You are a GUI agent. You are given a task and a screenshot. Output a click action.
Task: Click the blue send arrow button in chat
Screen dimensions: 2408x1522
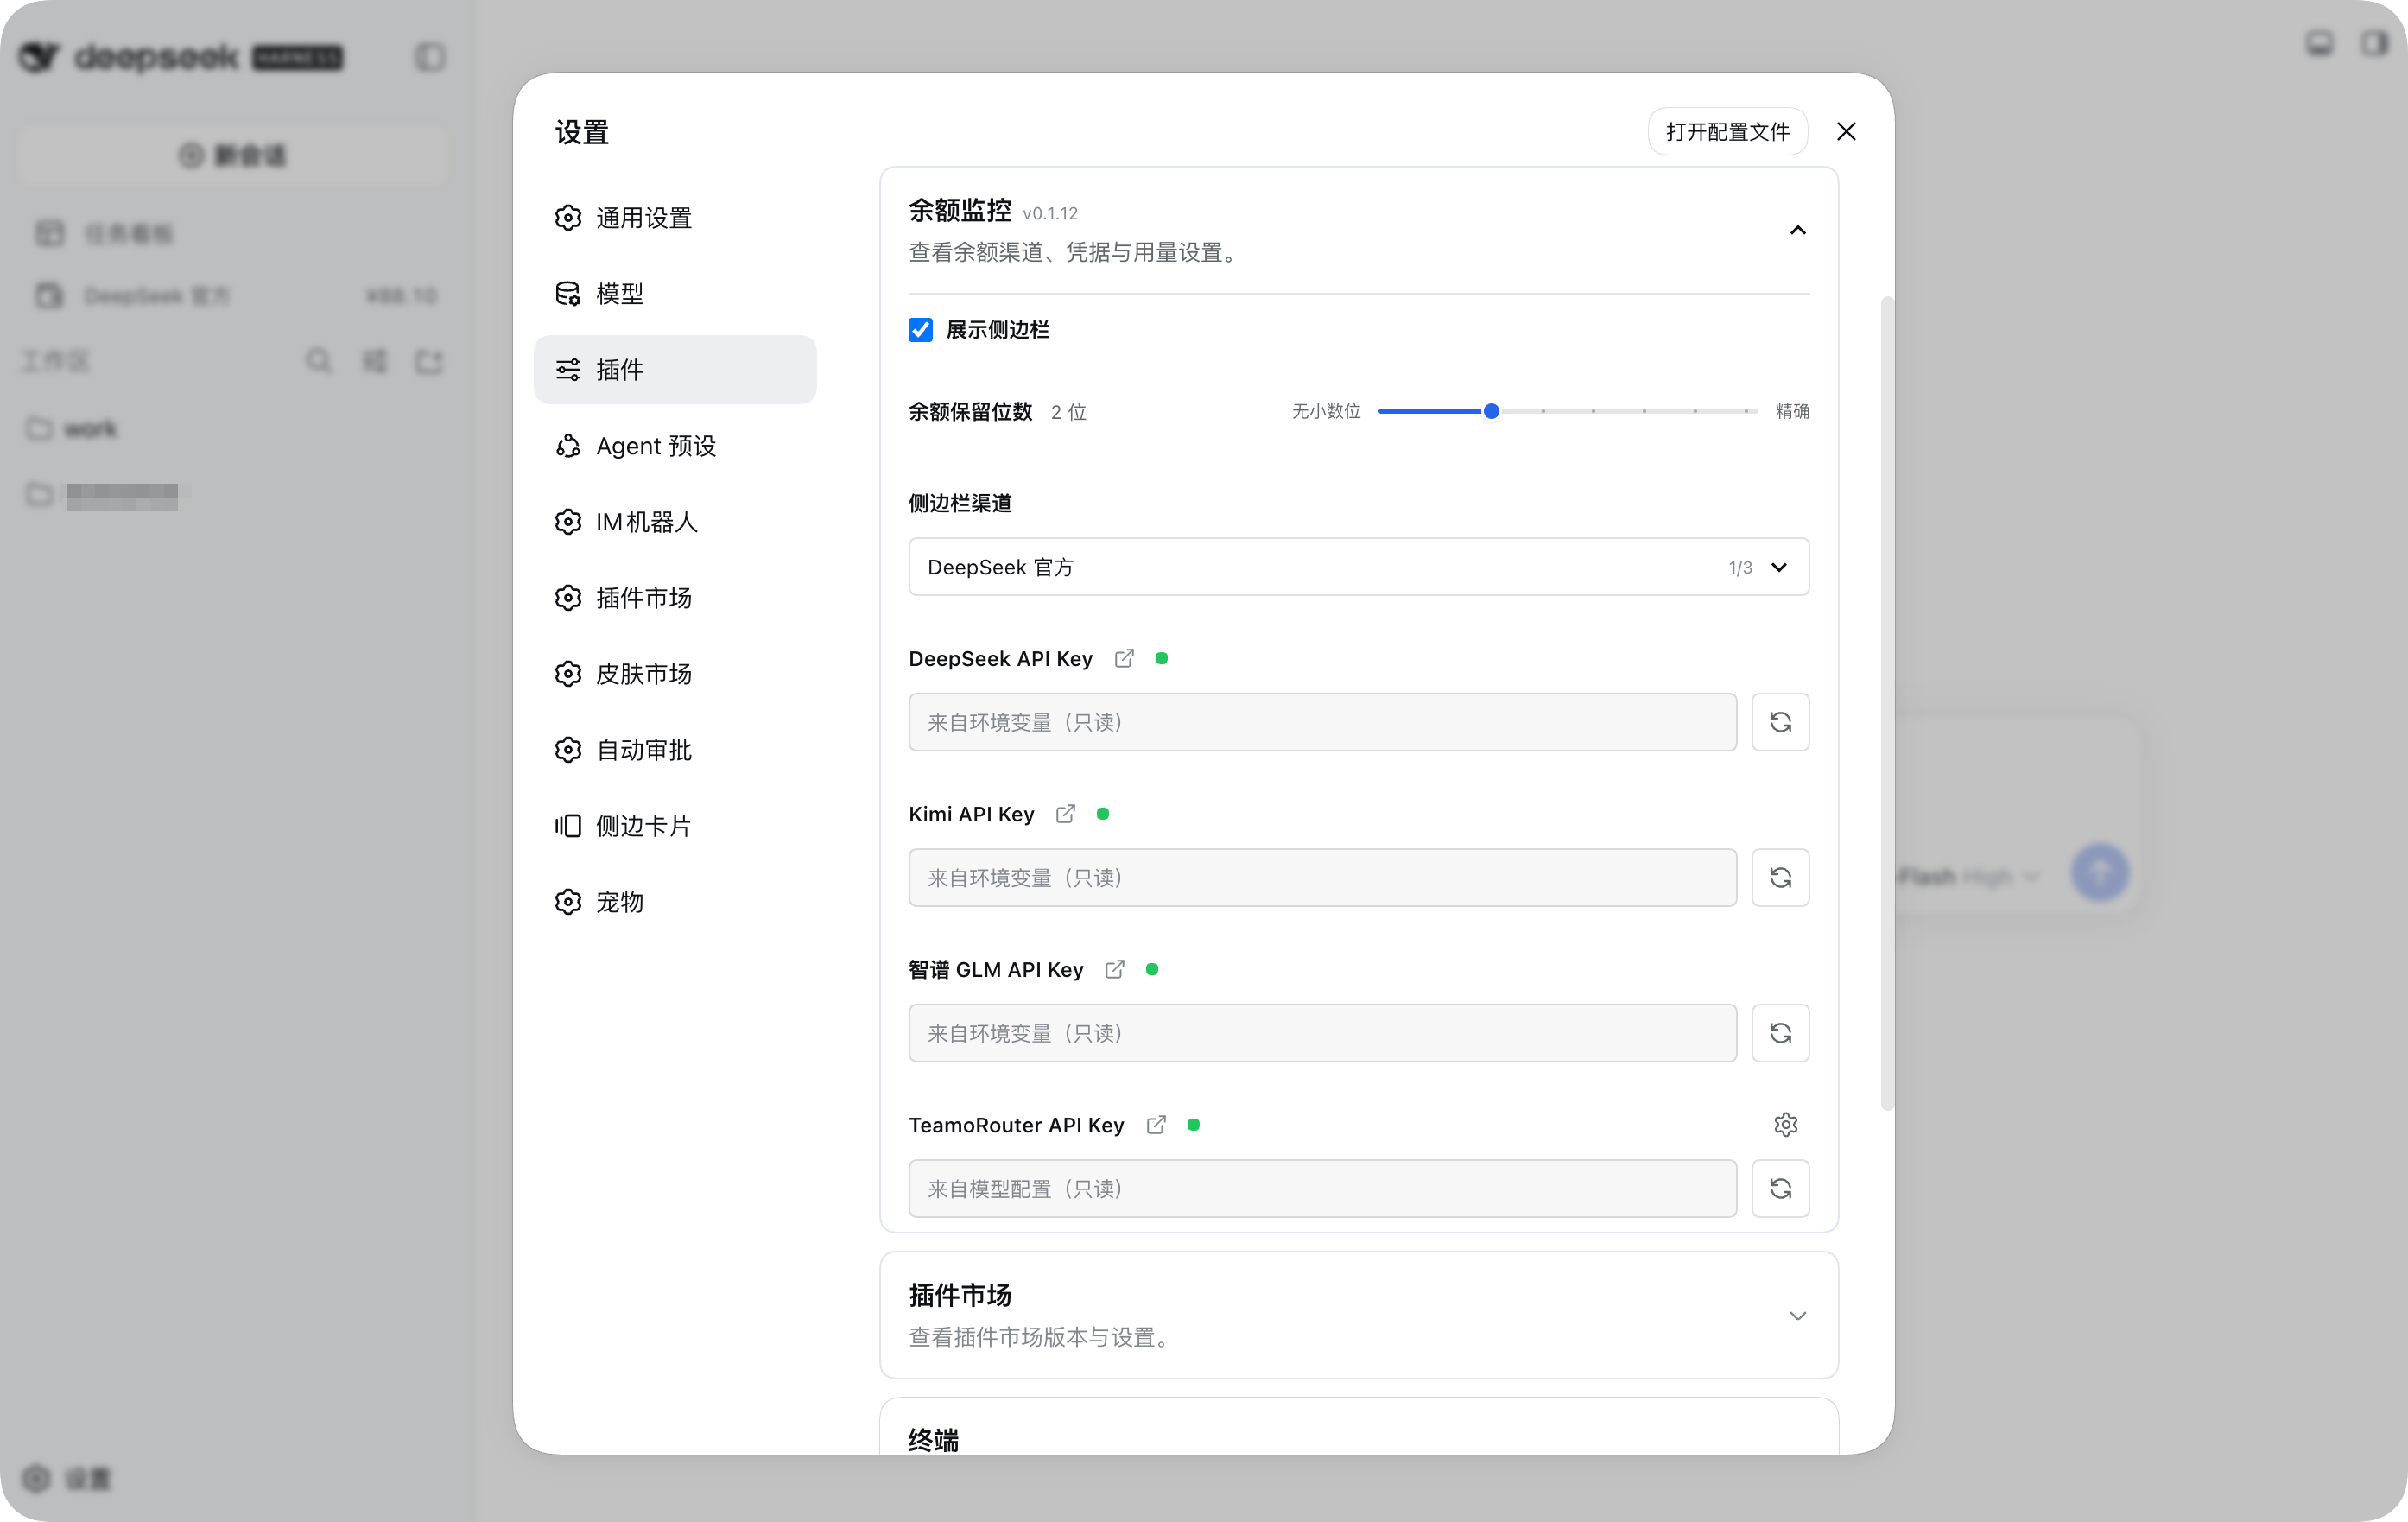[2100, 872]
